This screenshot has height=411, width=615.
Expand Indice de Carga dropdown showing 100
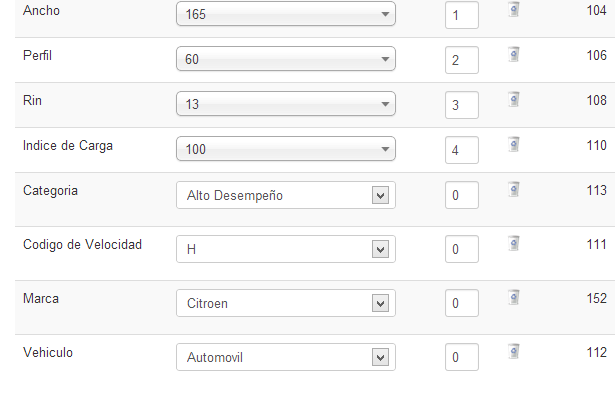[x=286, y=149]
